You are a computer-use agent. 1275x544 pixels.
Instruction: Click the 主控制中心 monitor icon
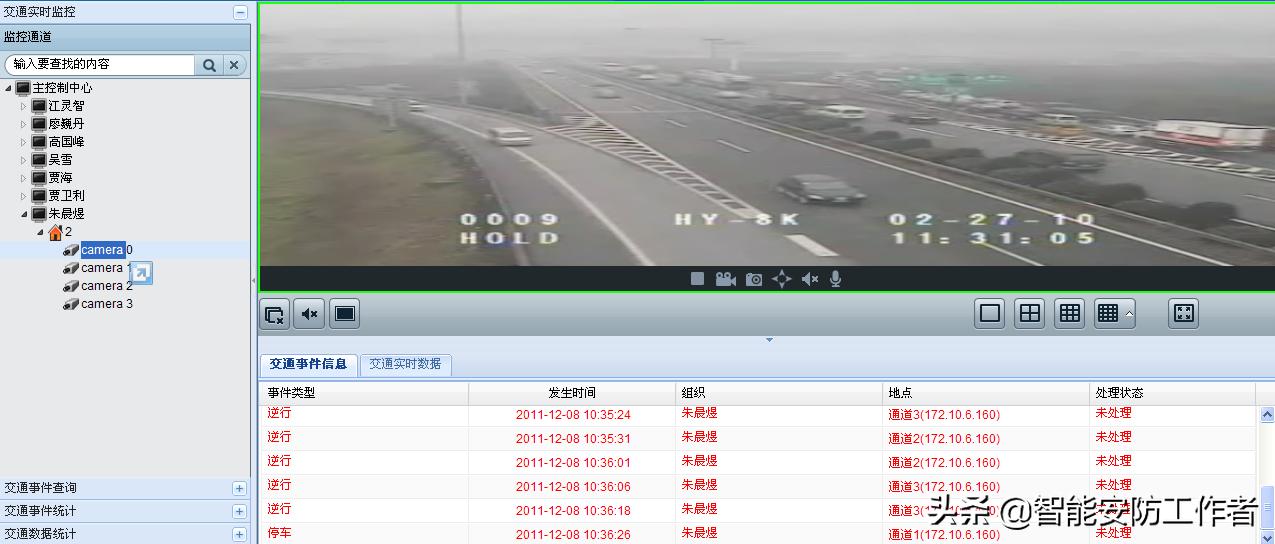(x=23, y=88)
